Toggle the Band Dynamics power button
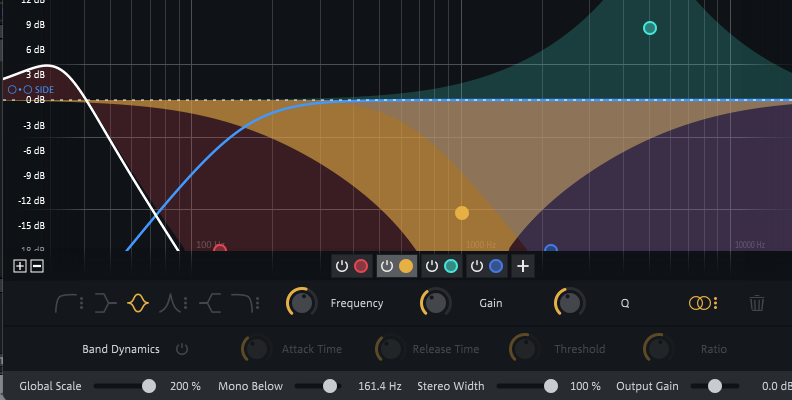Screen dimensions: 792x400 coord(182,349)
